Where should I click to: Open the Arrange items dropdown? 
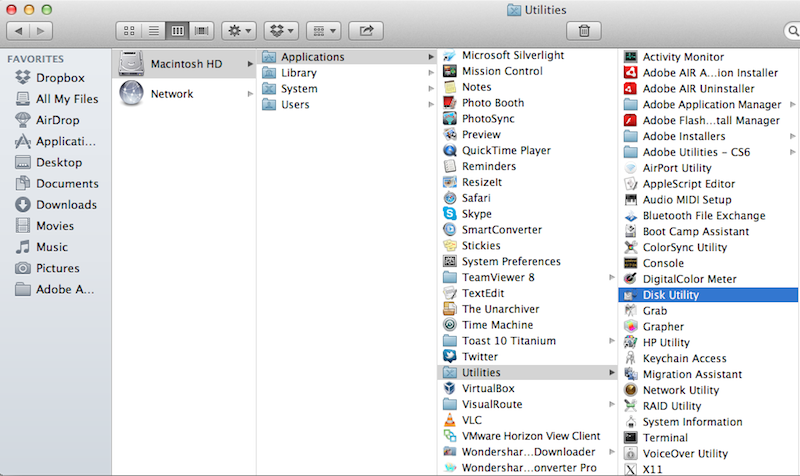pos(326,32)
